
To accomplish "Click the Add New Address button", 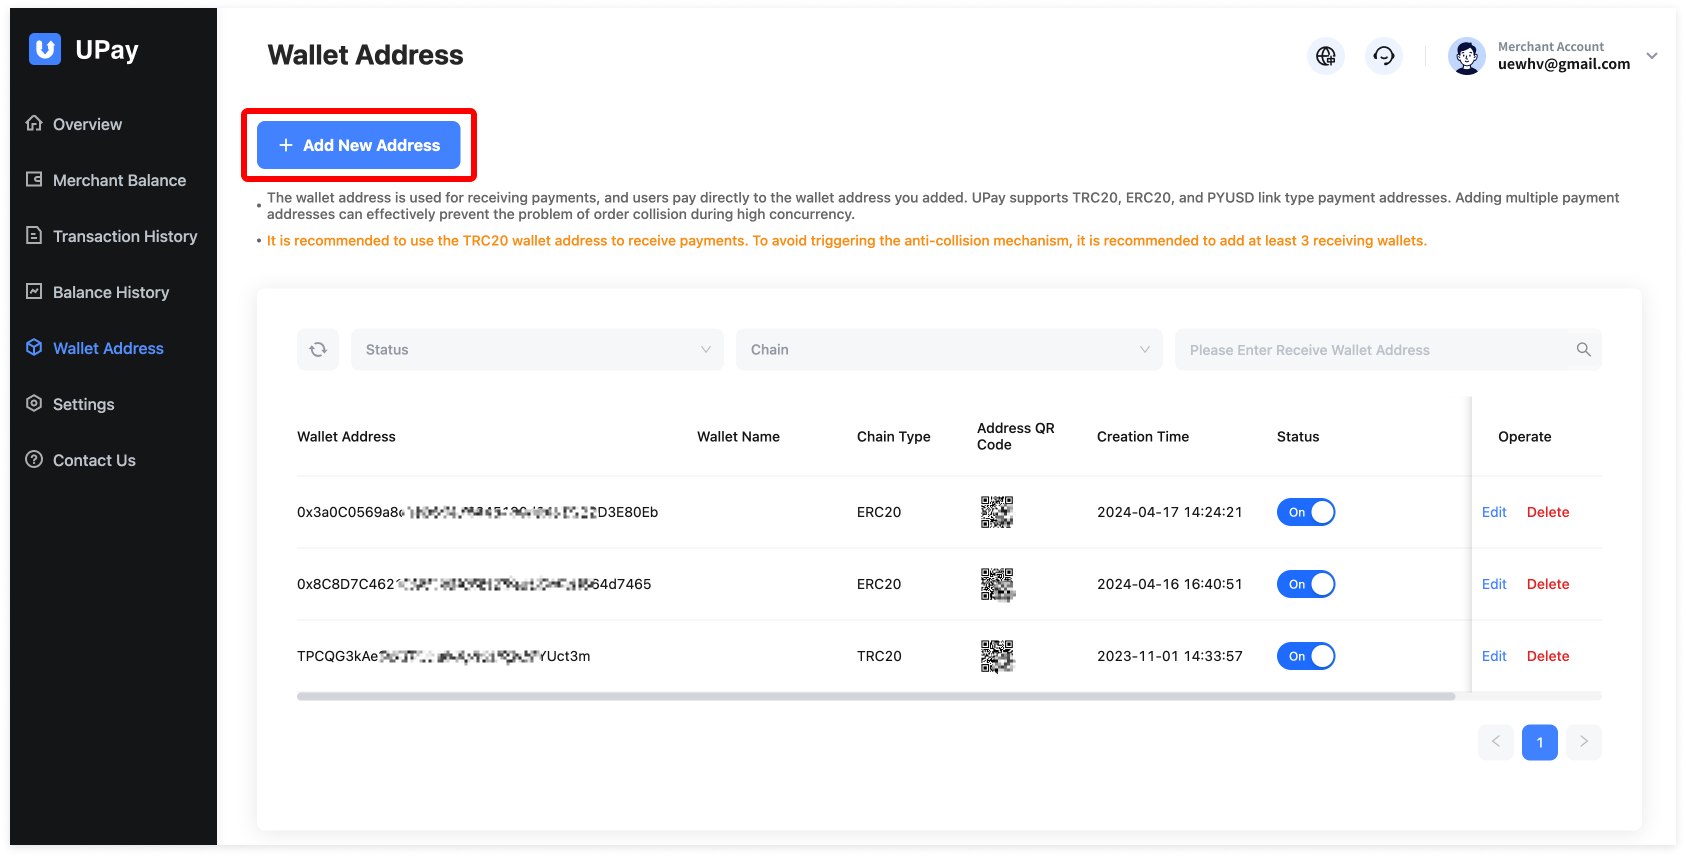I will [x=358, y=145].
